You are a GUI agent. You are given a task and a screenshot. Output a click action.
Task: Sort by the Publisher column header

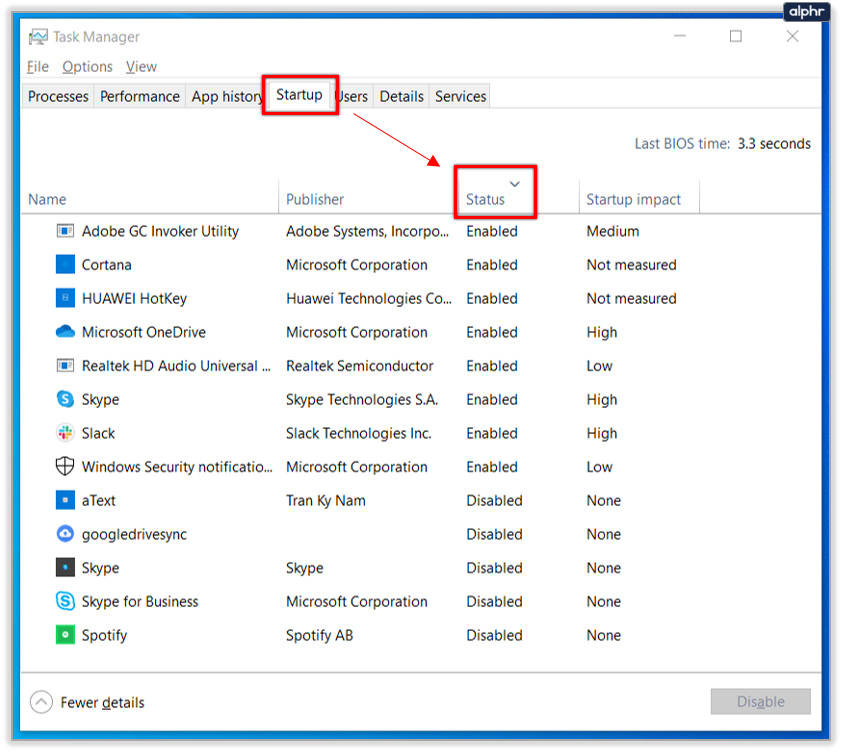pos(366,196)
